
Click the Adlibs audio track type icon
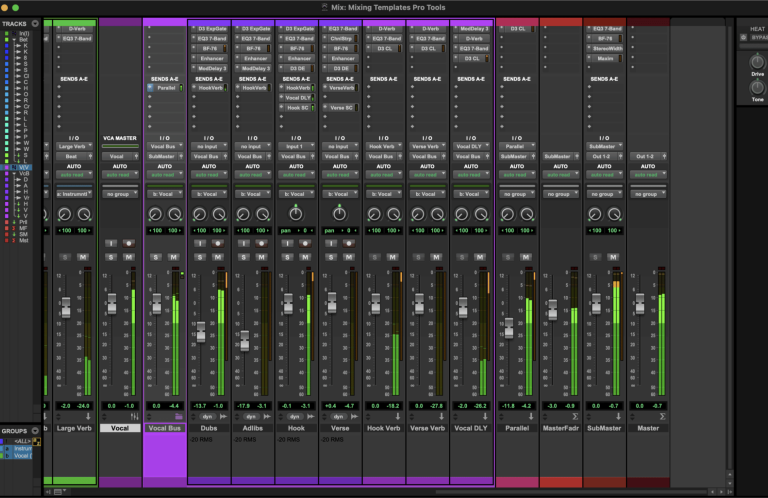(267, 417)
